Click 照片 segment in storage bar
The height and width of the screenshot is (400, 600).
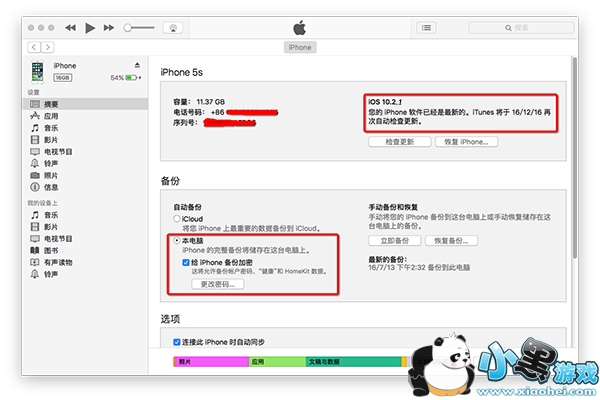coord(211,361)
